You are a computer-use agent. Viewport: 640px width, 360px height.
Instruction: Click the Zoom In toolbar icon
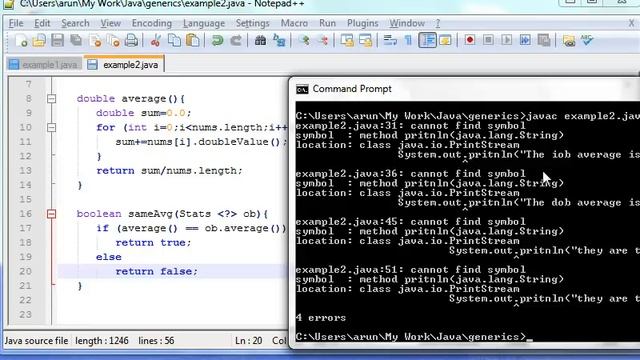(x=304, y=40)
